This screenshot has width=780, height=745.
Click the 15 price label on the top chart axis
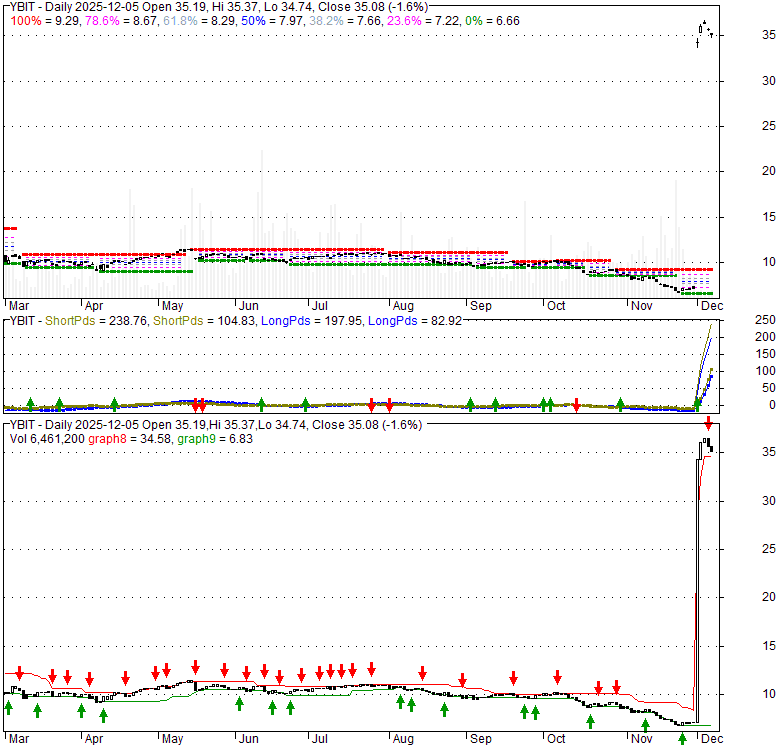[769, 216]
